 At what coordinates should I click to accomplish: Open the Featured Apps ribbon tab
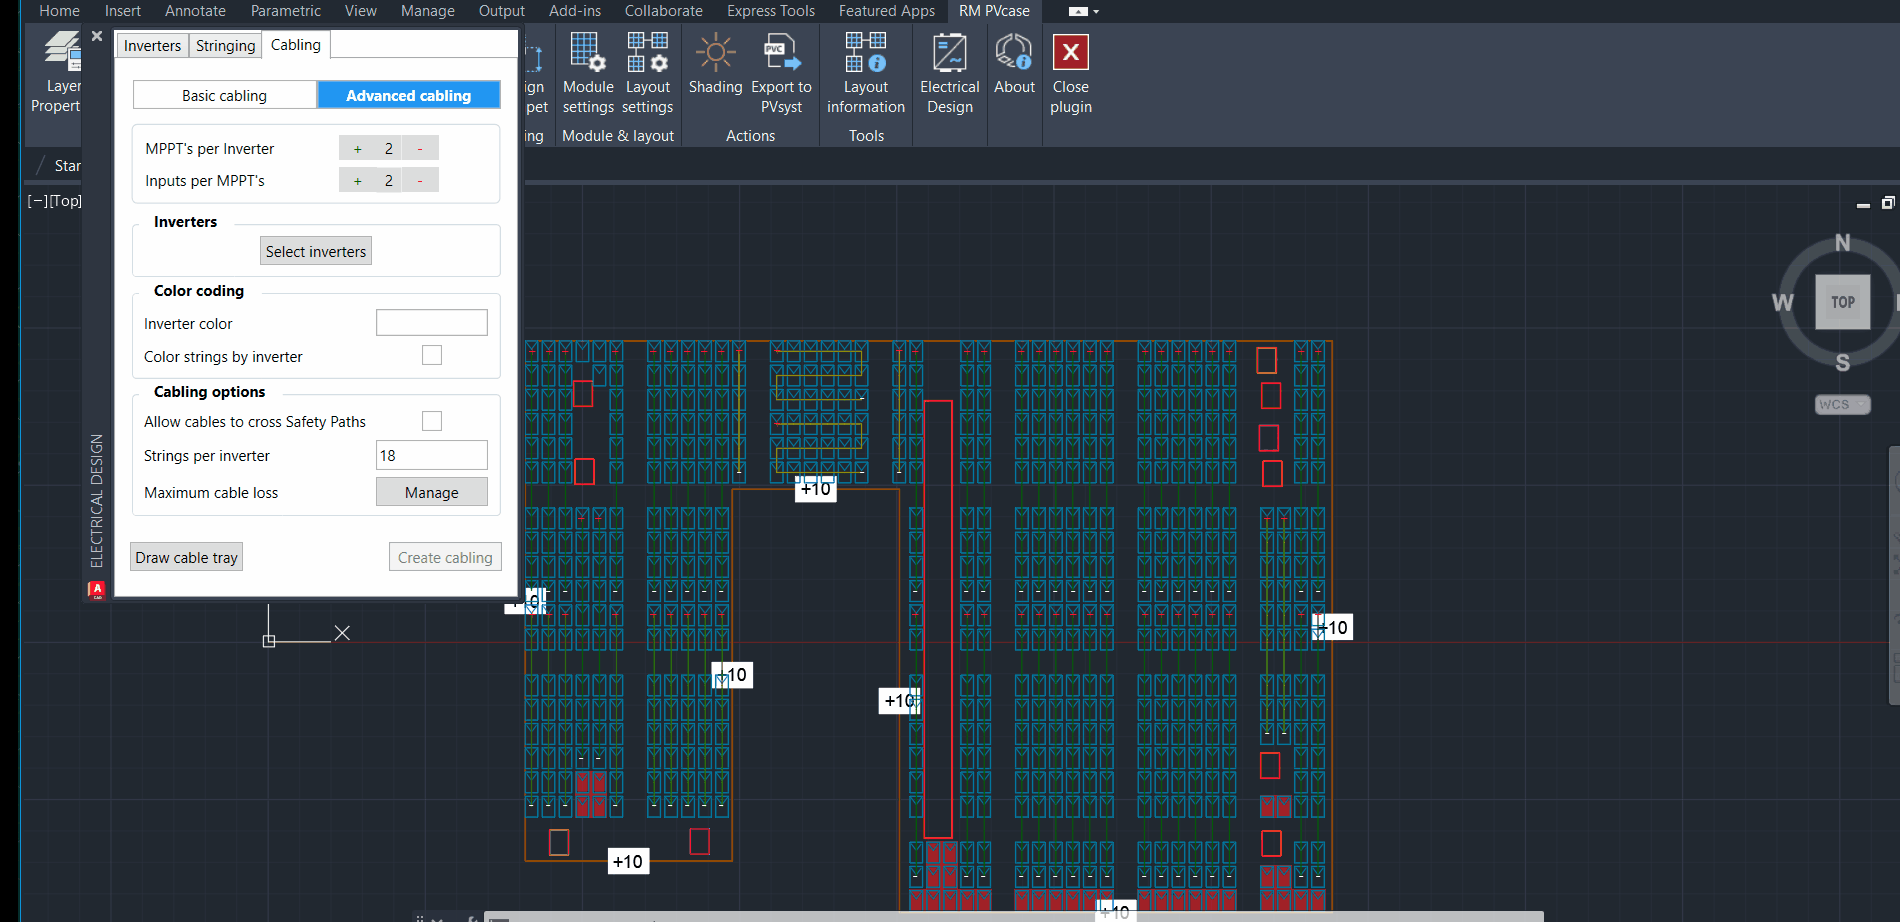(x=886, y=11)
